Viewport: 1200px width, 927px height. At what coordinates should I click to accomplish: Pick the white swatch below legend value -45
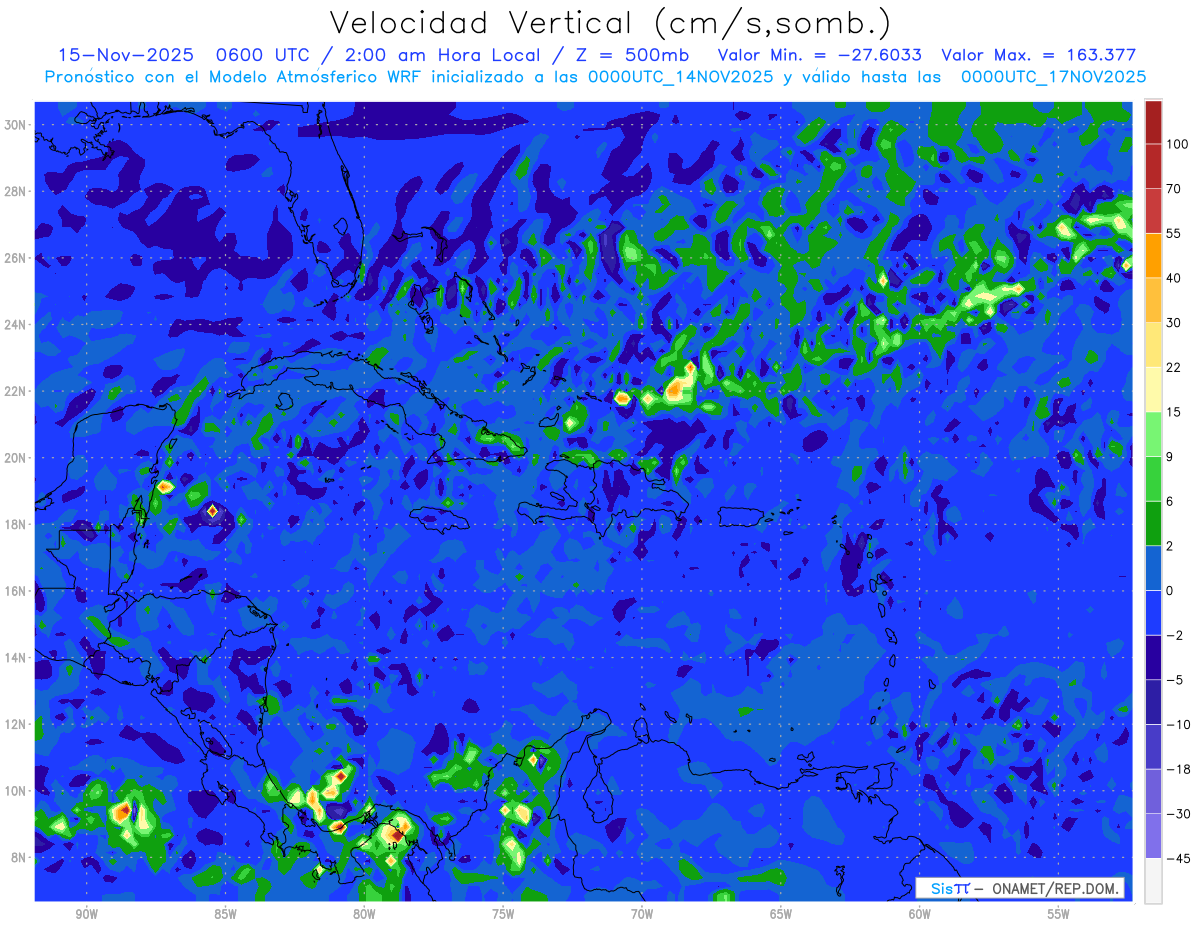(1153, 880)
